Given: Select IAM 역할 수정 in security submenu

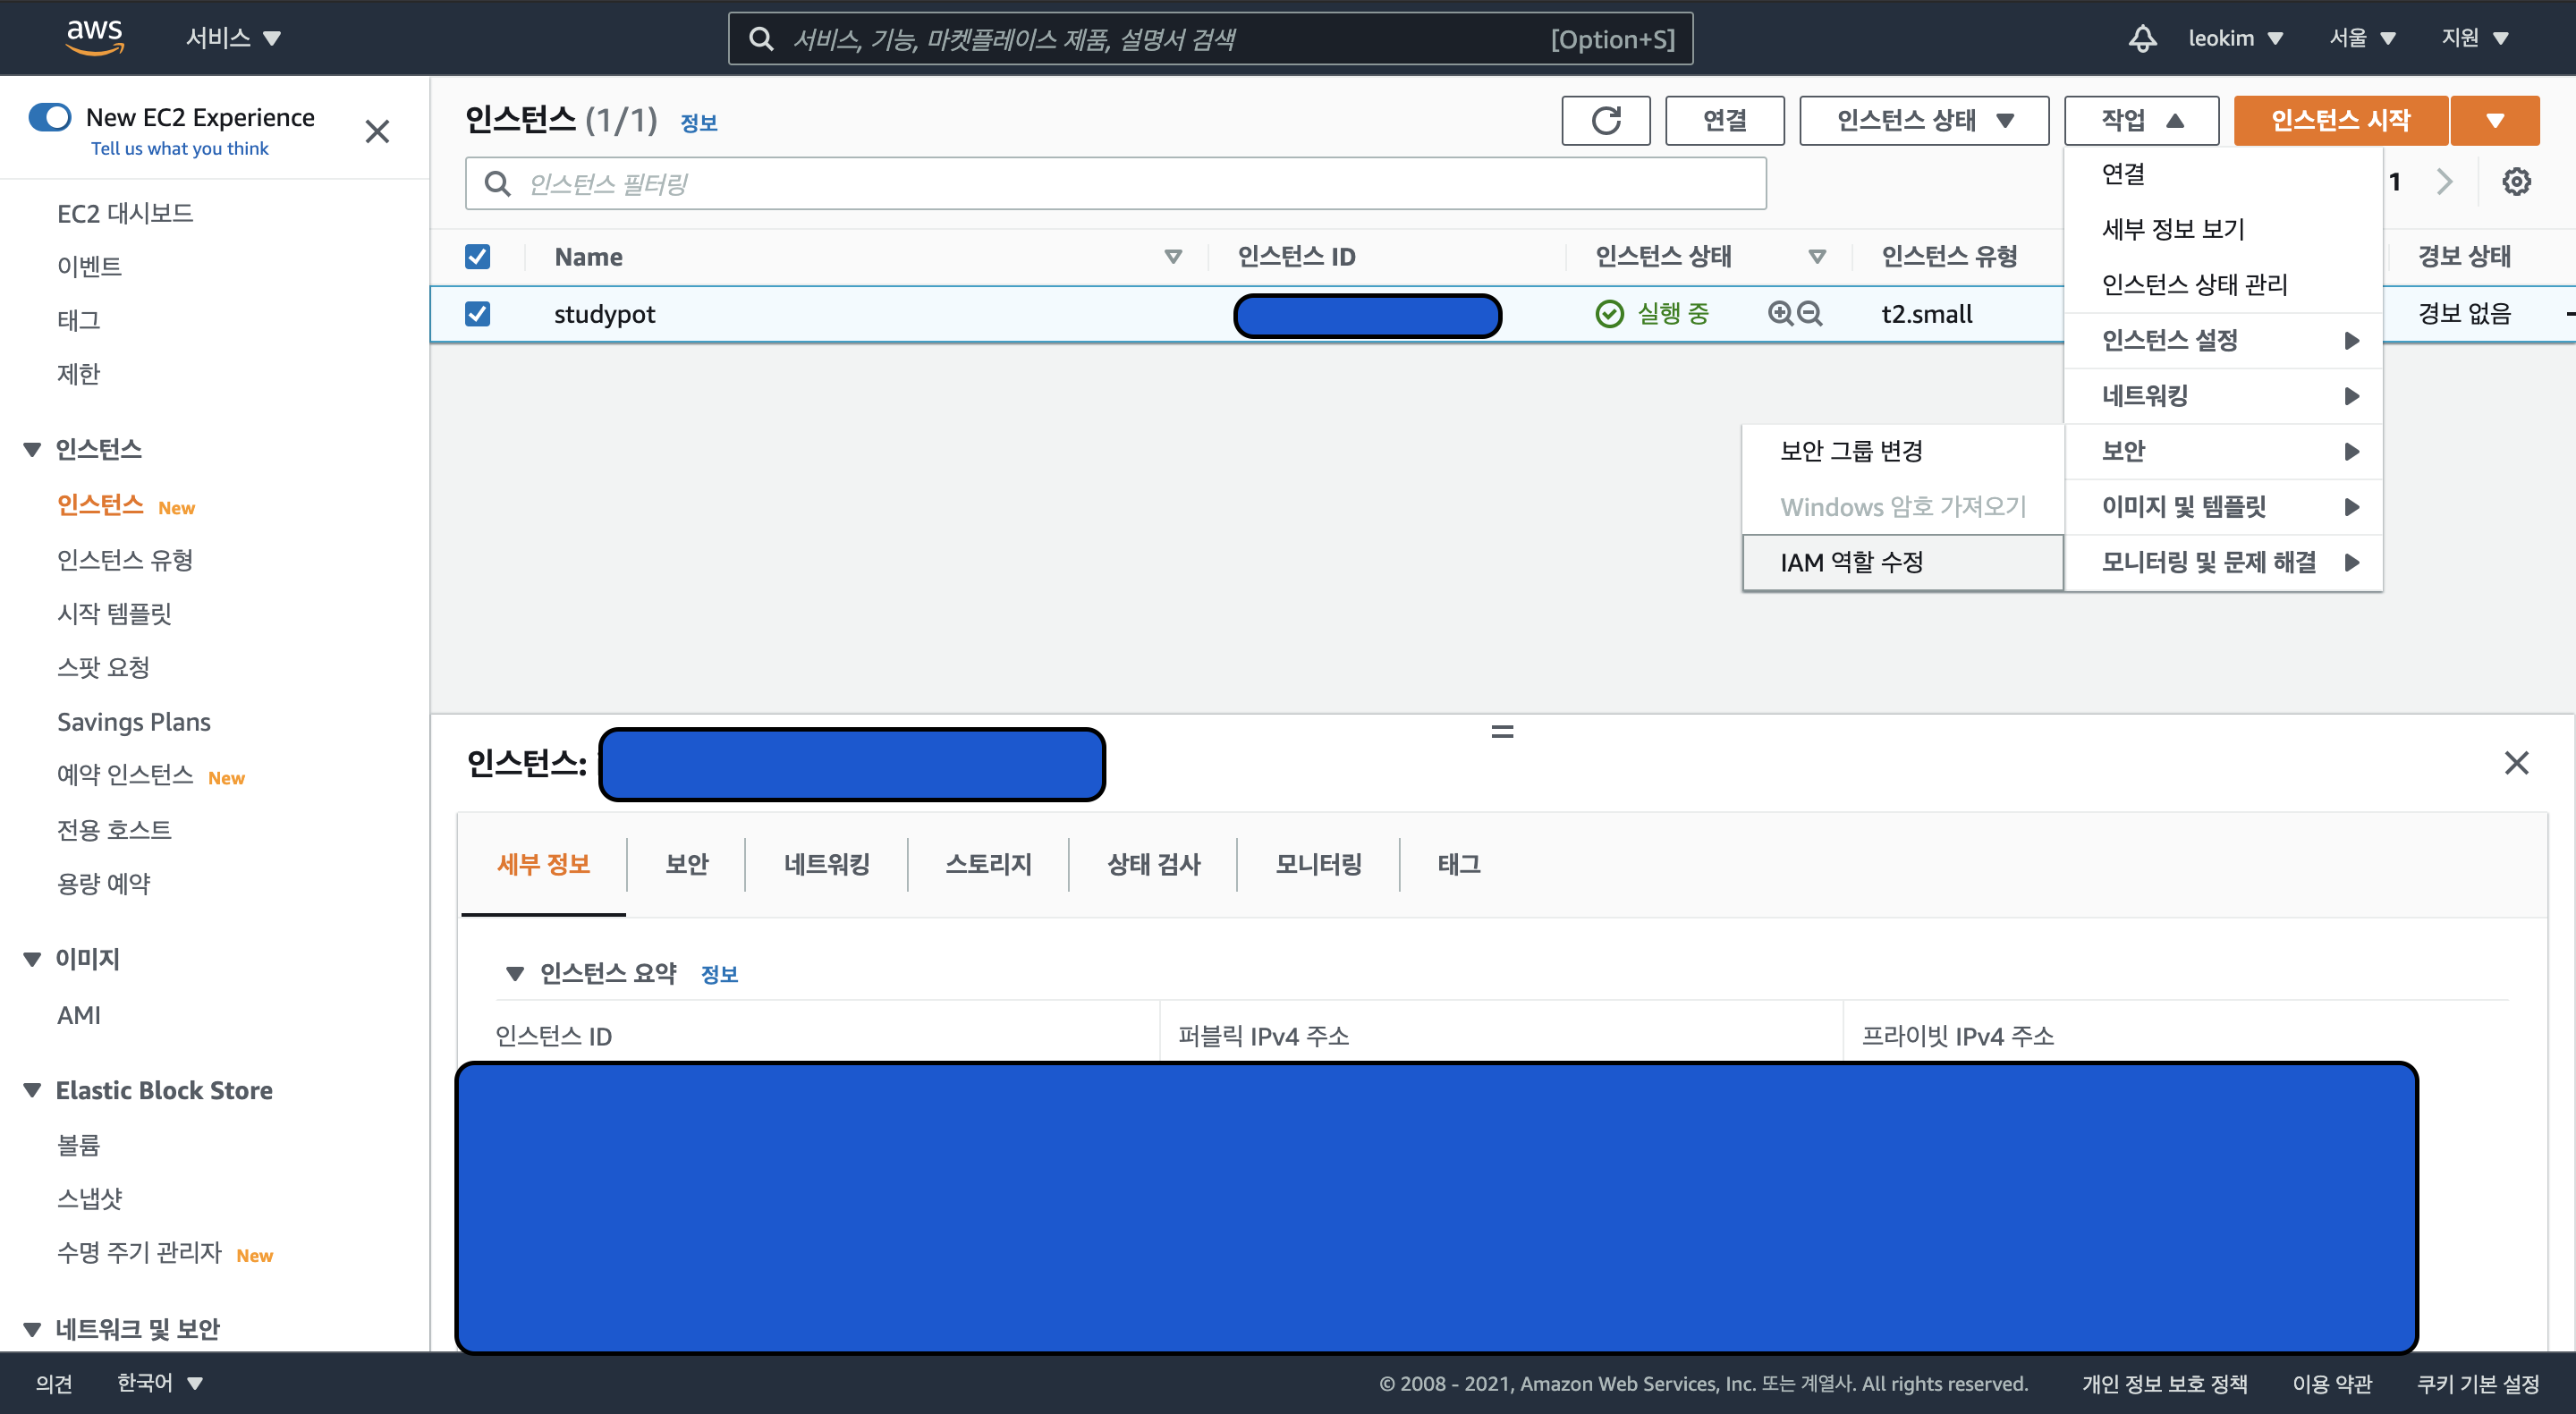Looking at the screenshot, I should click(x=1902, y=562).
